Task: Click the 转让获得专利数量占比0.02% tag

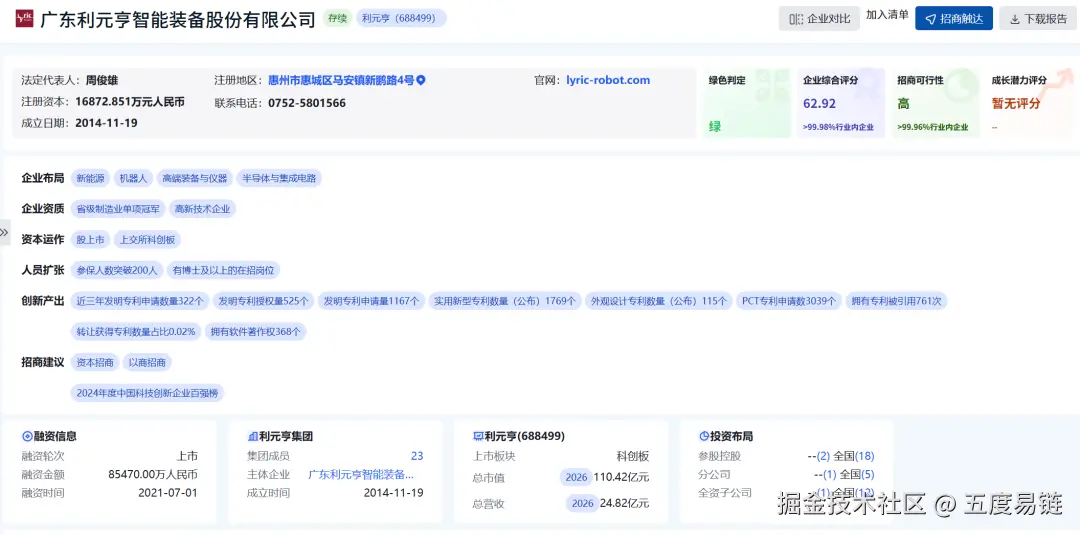Action: coord(136,331)
